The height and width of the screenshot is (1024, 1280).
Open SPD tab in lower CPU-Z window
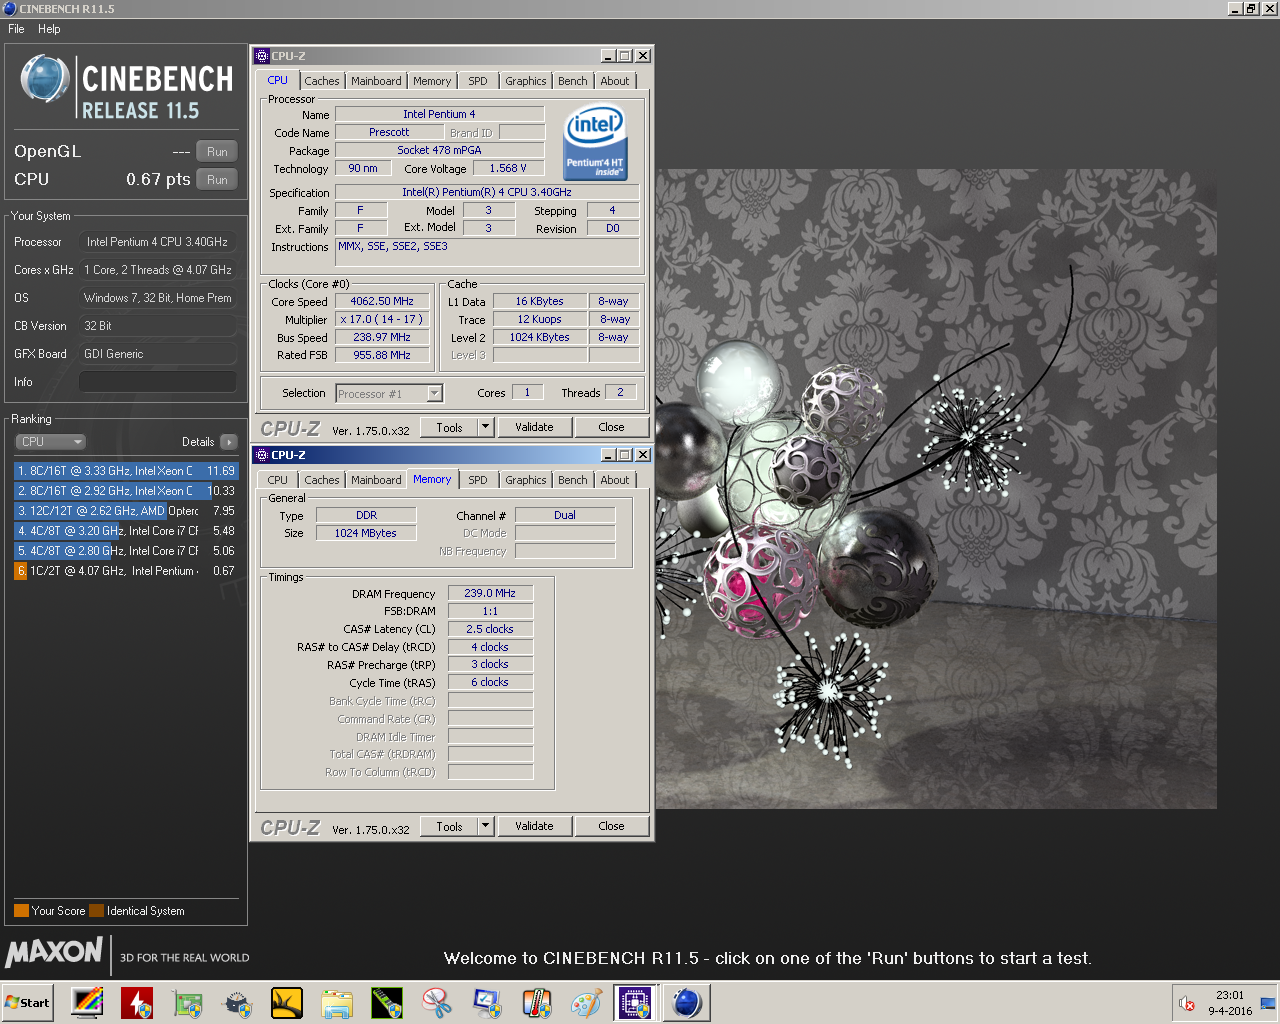click(x=478, y=480)
